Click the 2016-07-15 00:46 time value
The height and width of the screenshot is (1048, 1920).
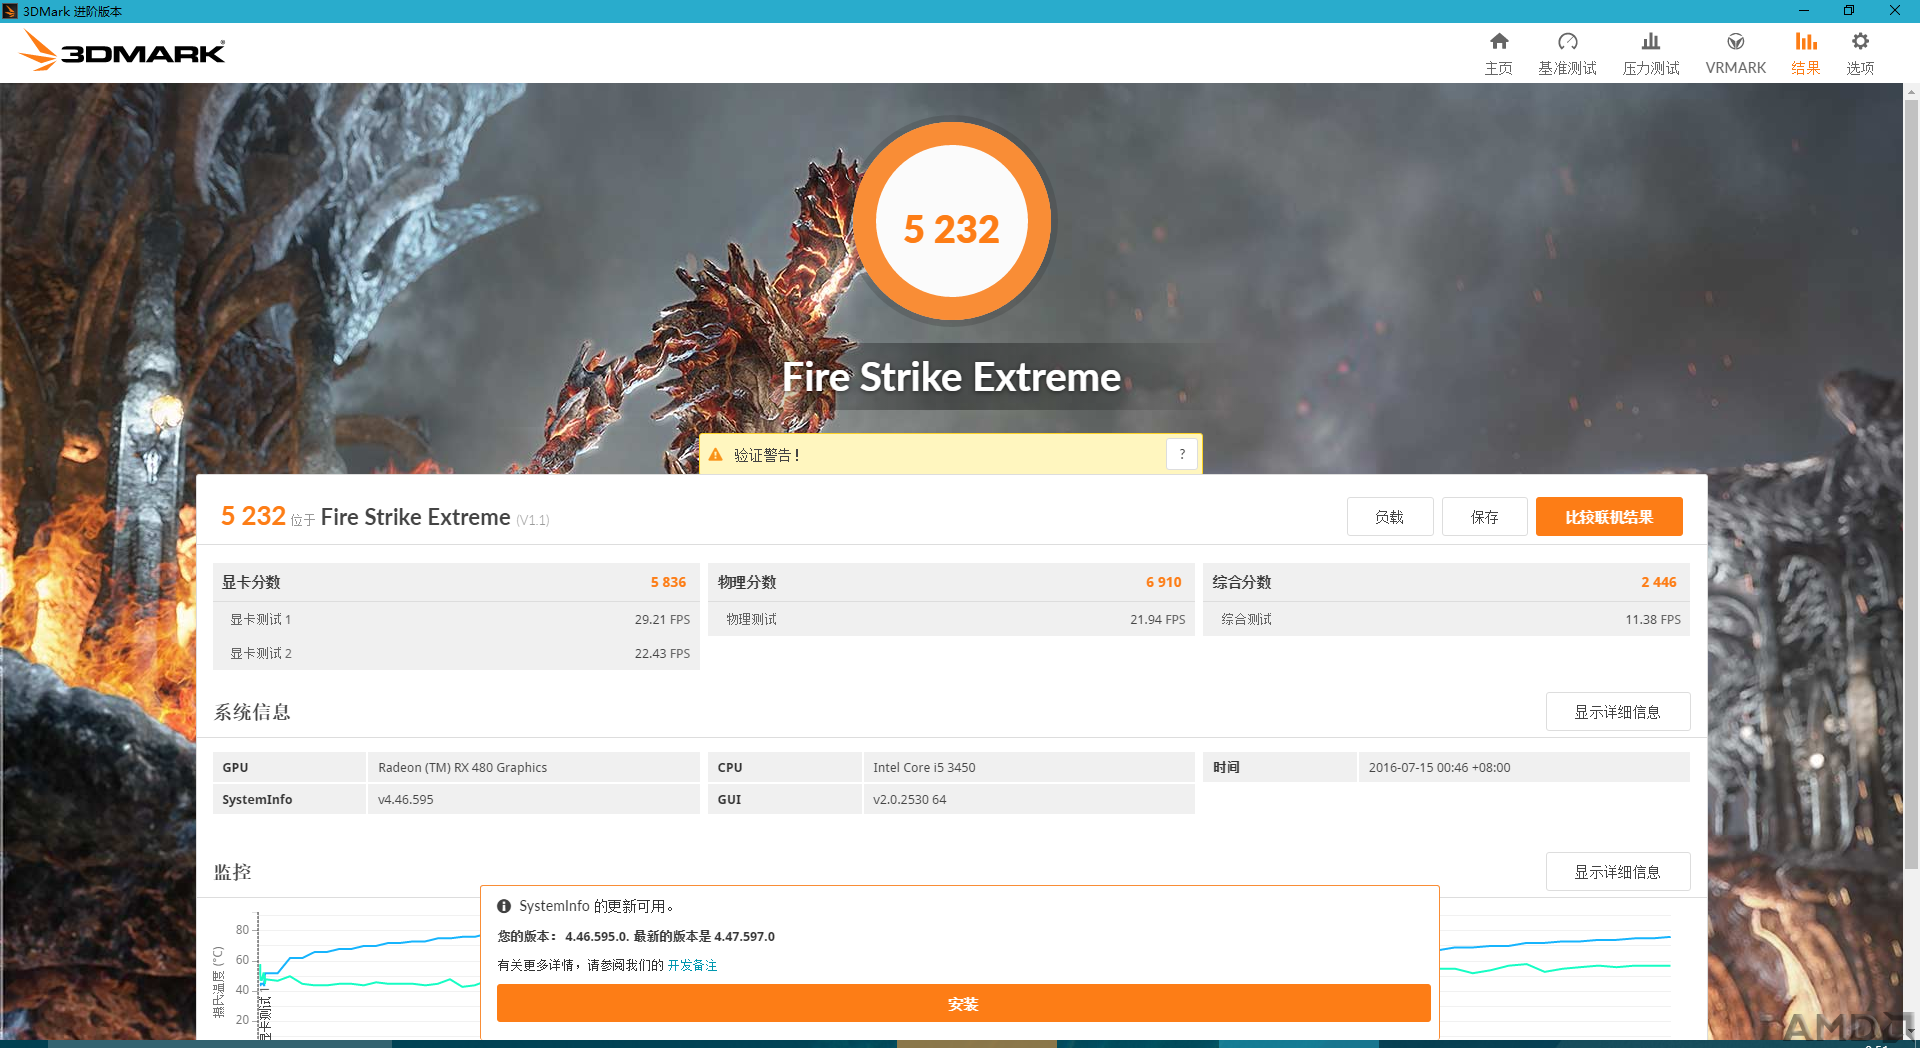tap(1524, 767)
